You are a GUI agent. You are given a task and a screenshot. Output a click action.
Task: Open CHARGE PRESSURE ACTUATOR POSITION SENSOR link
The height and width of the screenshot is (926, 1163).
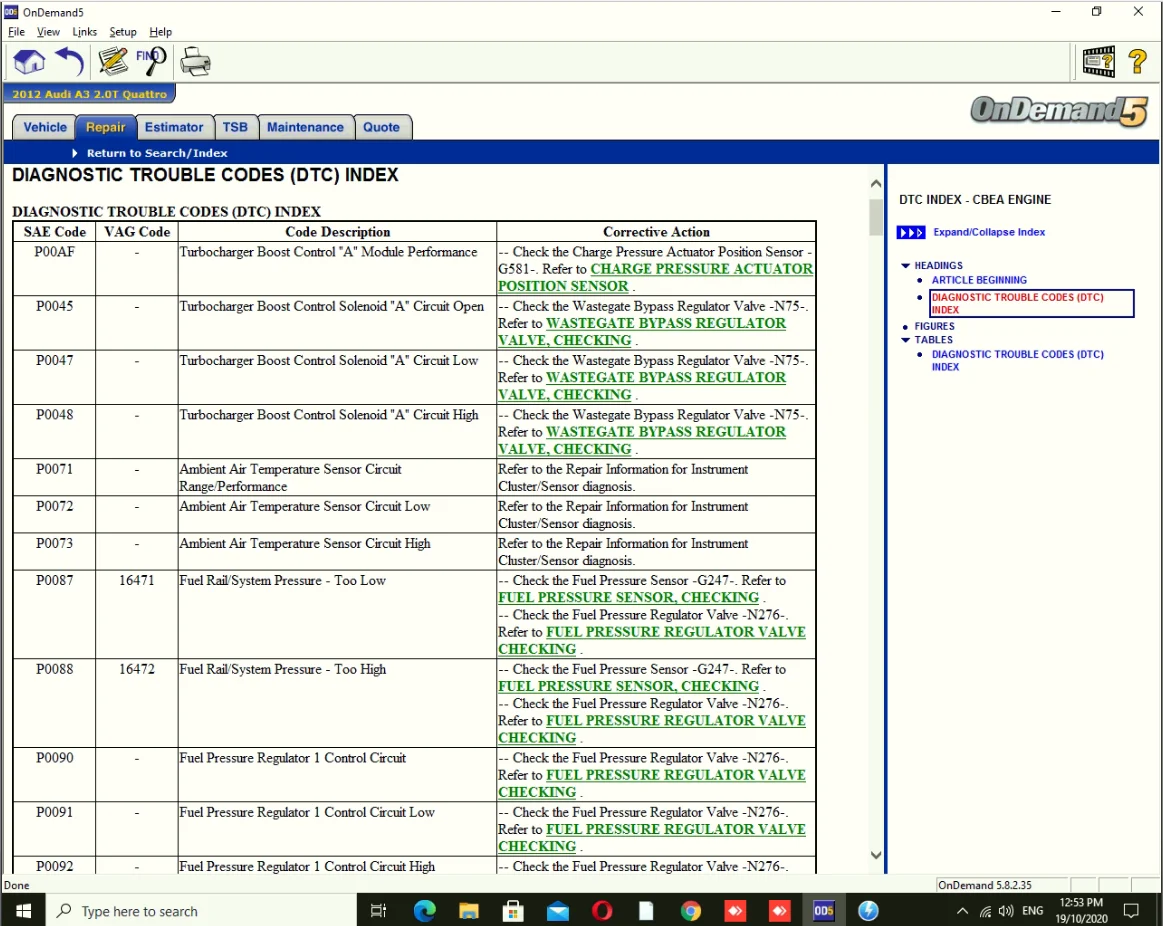point(655,278)
